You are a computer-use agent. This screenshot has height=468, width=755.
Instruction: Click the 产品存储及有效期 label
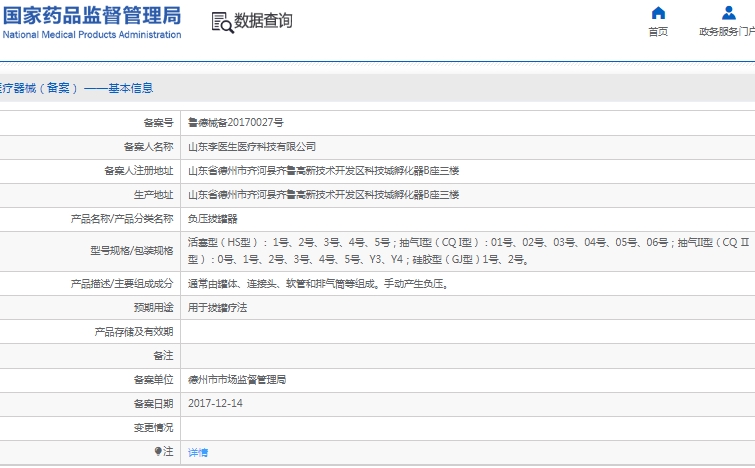click(x=134, y=332)
